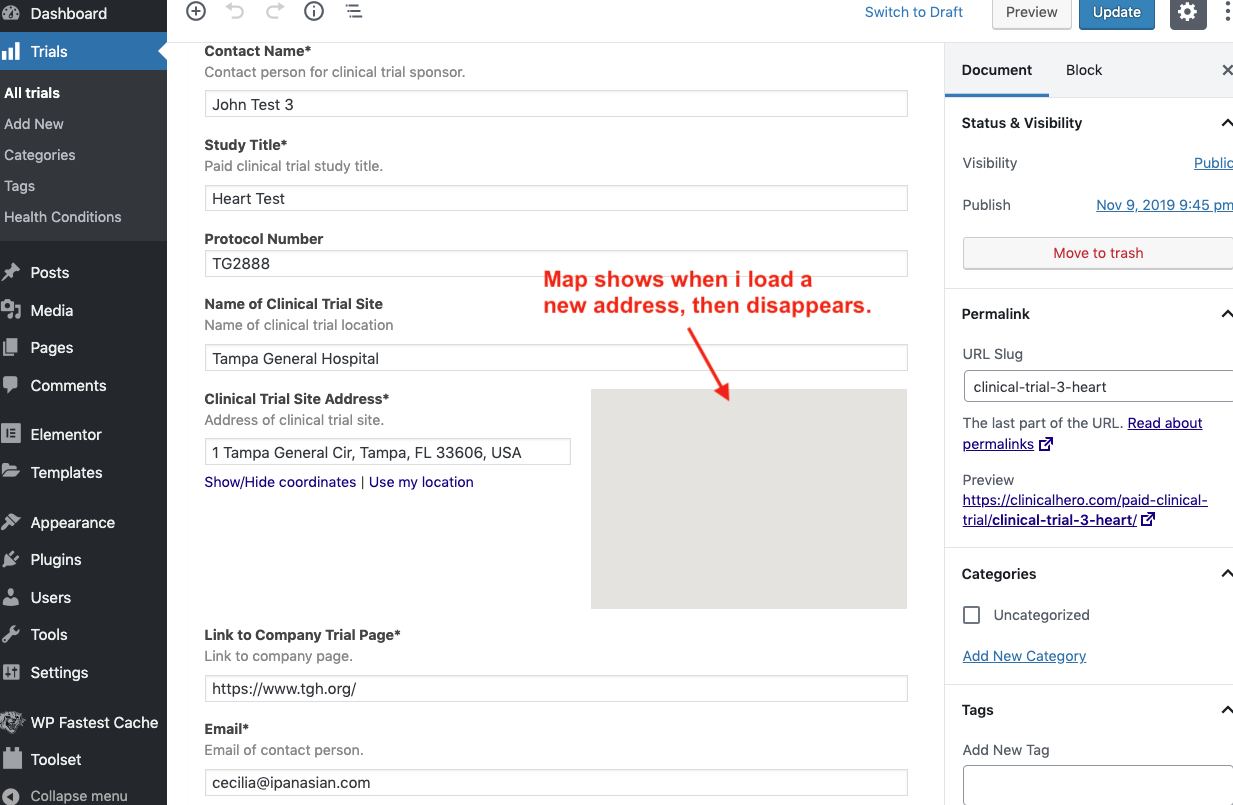
Task: Expand the Tags section chevron
Action: coord(1226,710)
